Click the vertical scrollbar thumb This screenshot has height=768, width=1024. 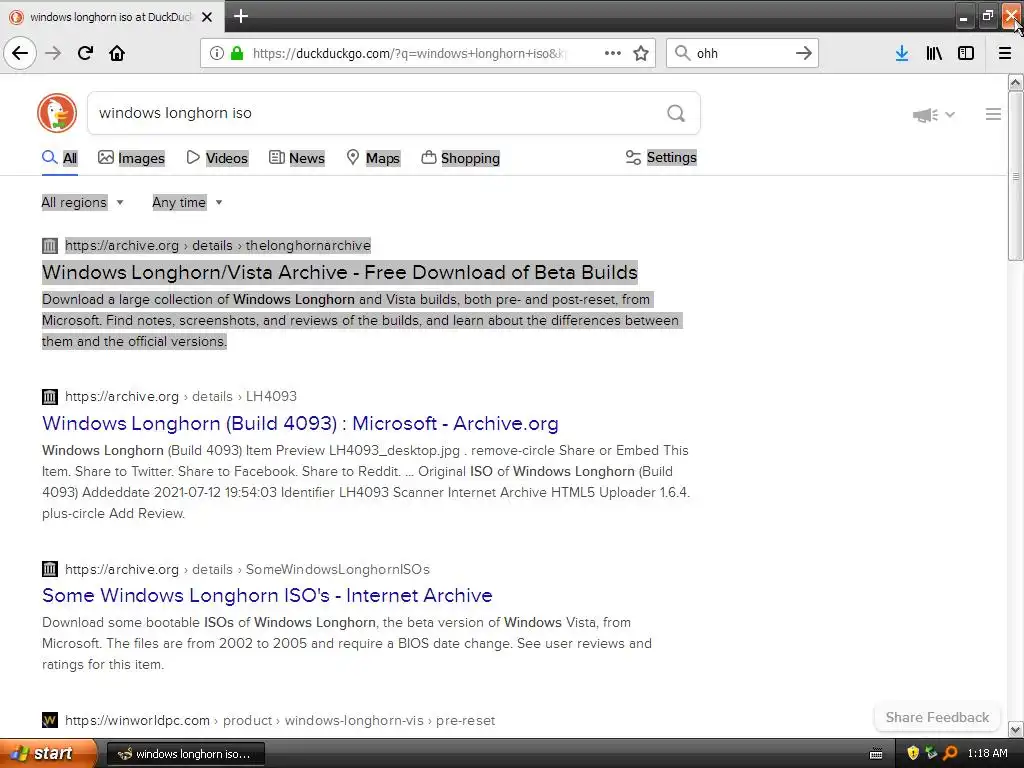(1015, 176)
